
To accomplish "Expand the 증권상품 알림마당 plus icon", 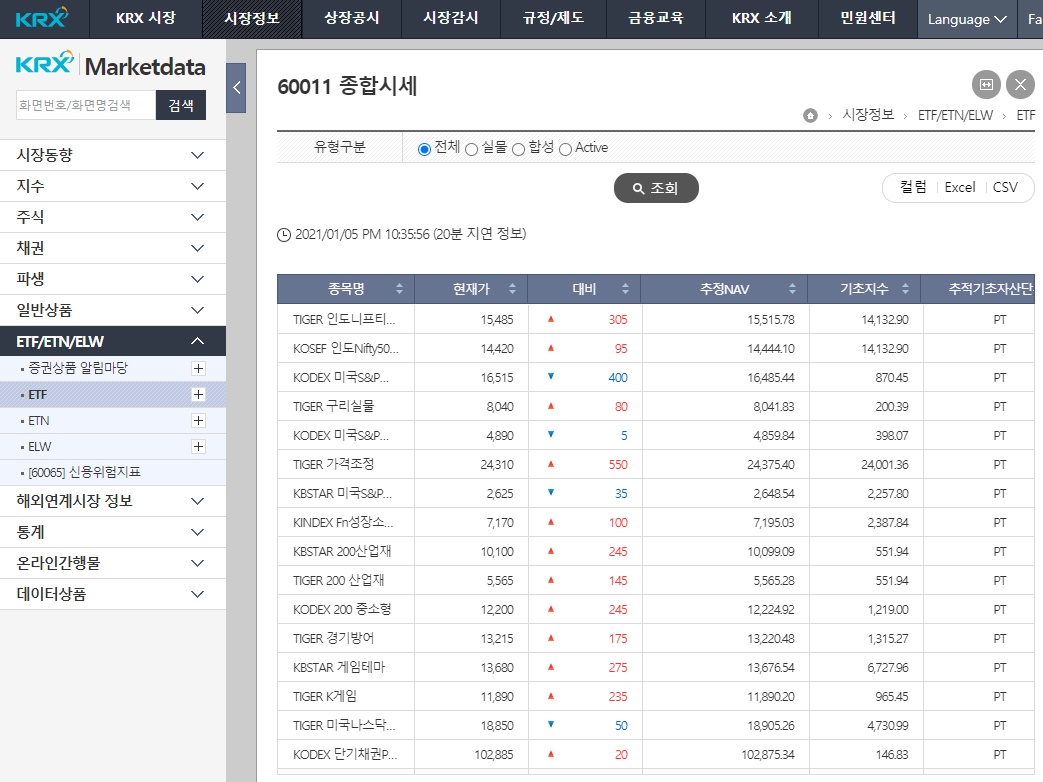I will 198,368.
